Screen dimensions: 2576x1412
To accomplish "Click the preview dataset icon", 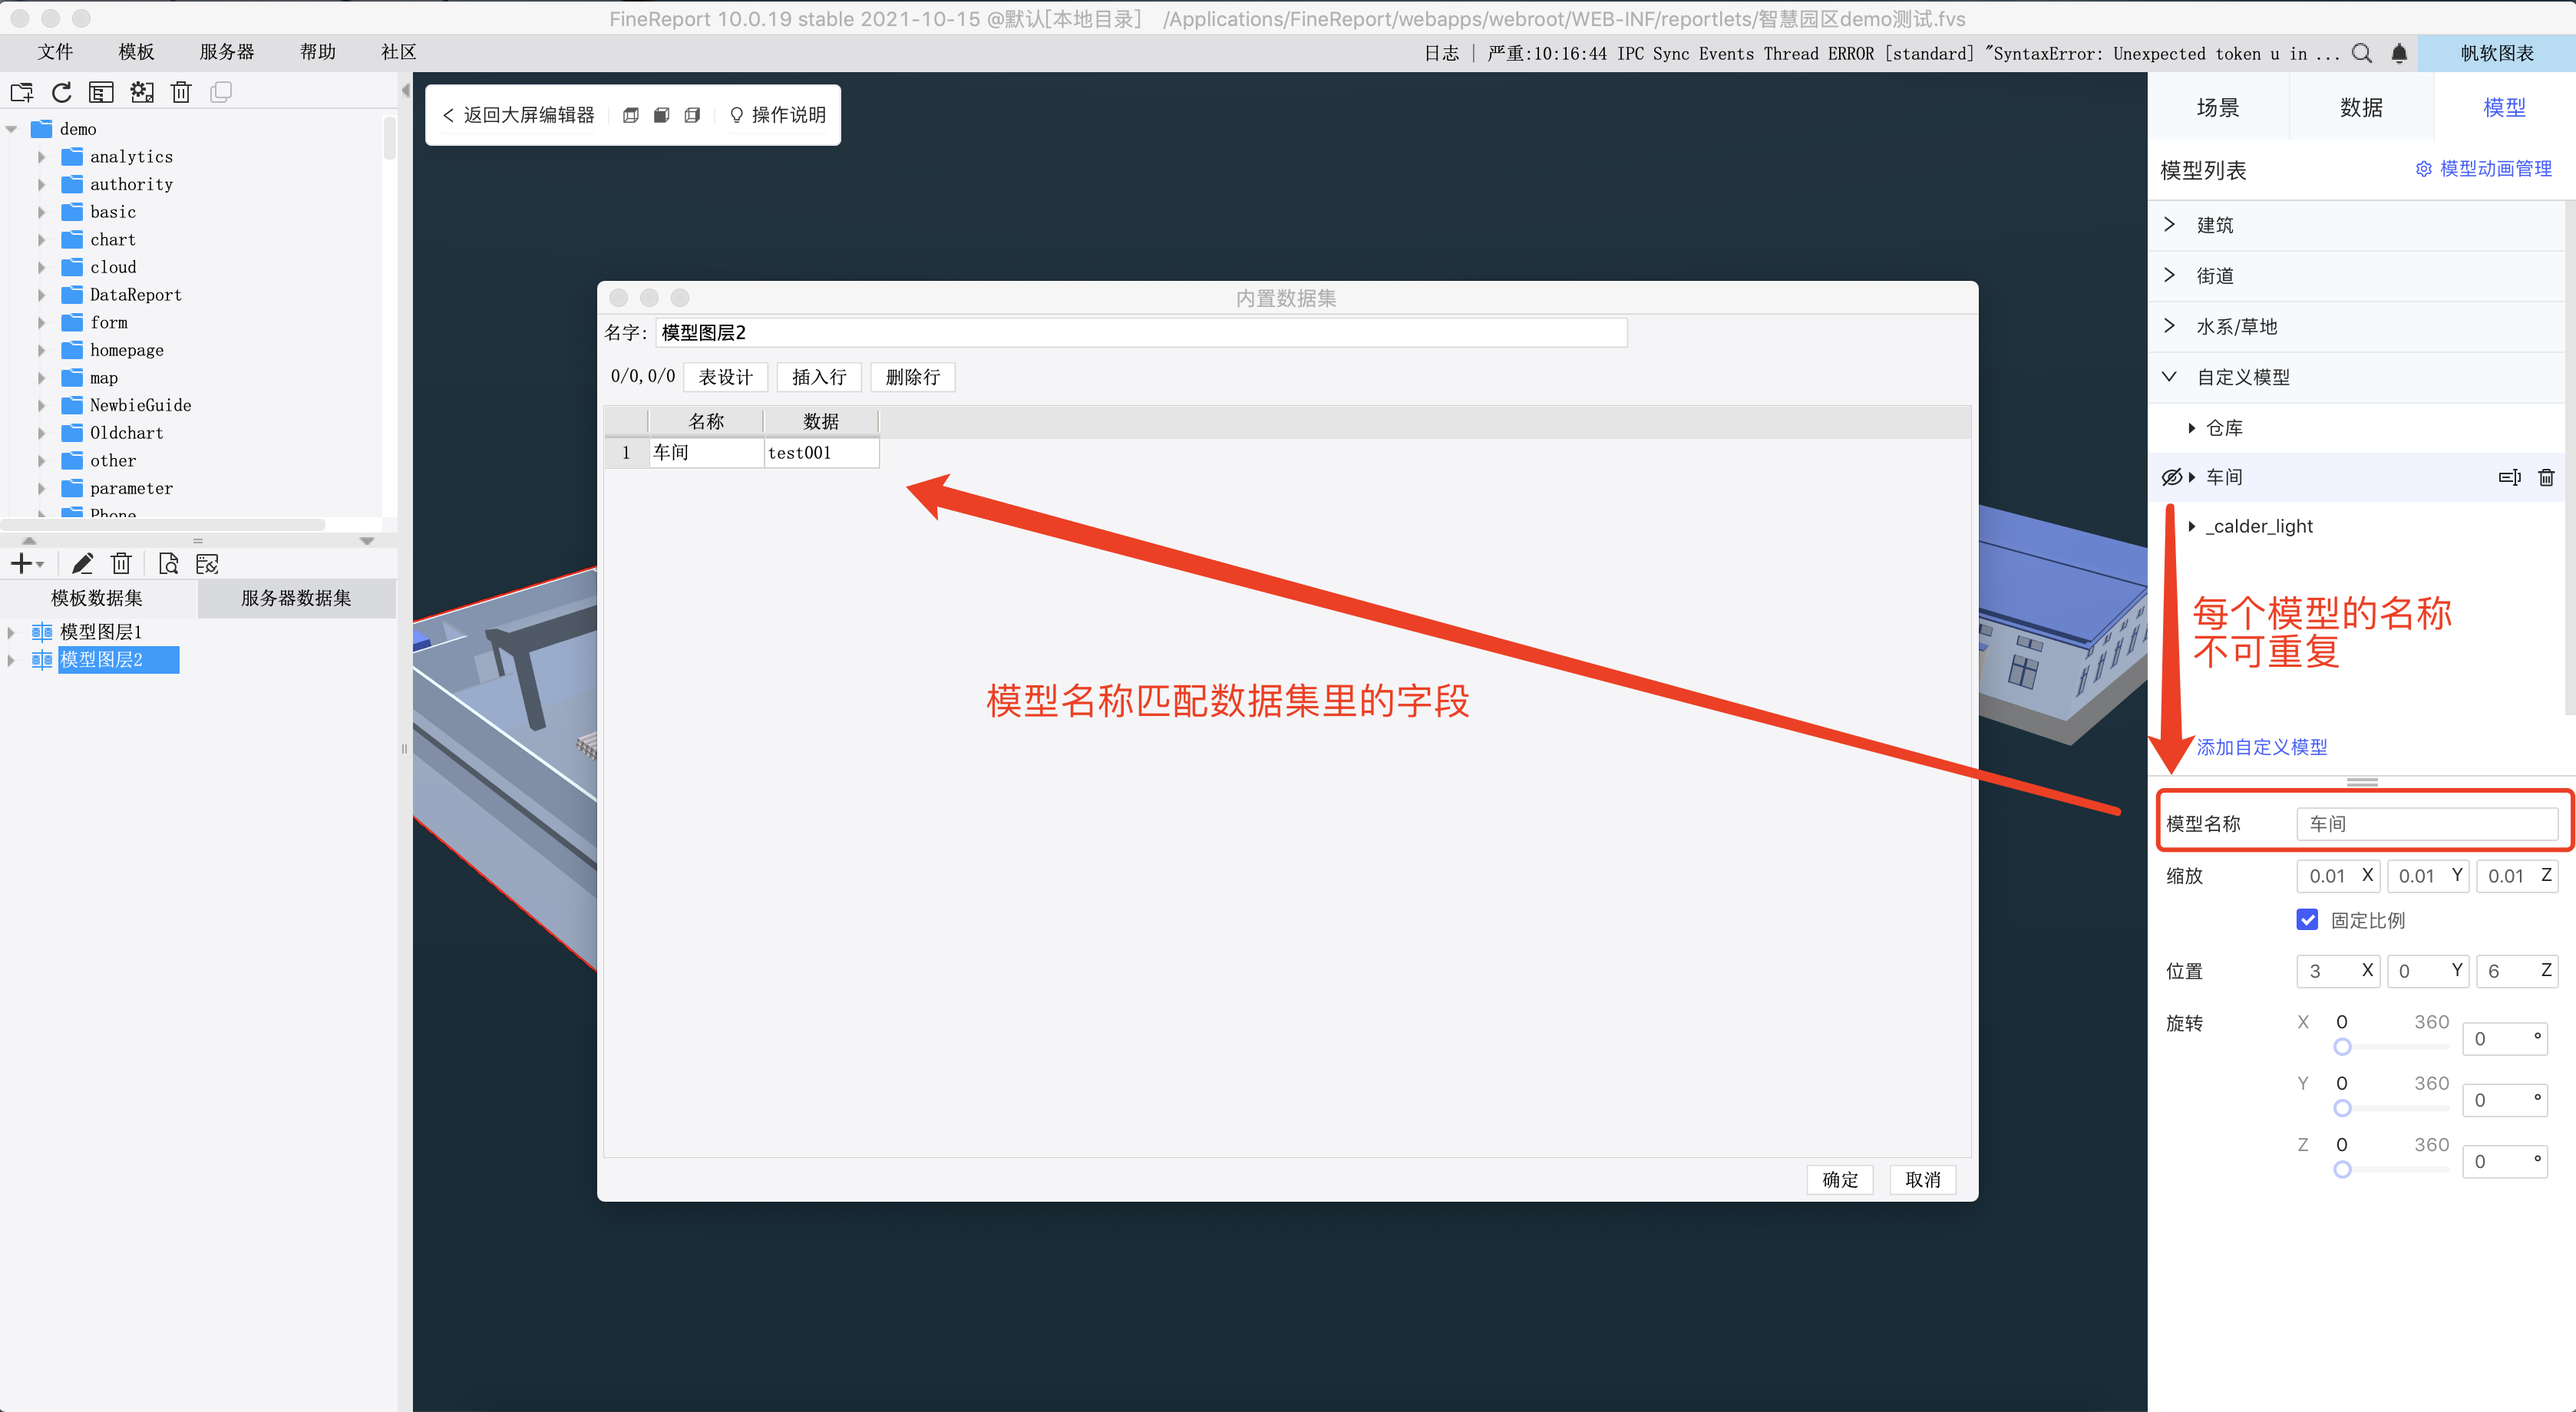I will [x=168, y=564].
